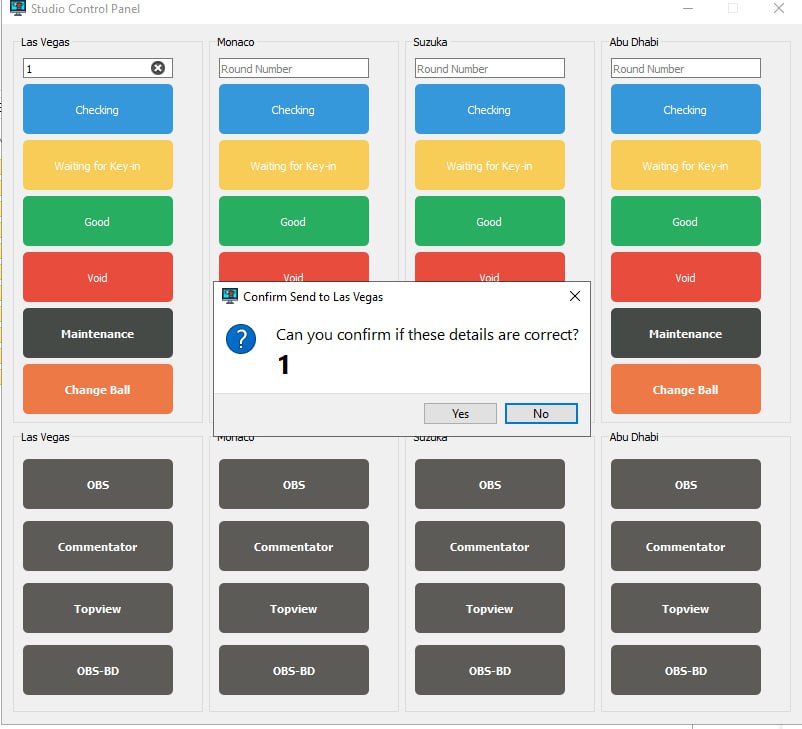Open Commentator for Monaco
802x729 pixels.
(x=294, y=546)
